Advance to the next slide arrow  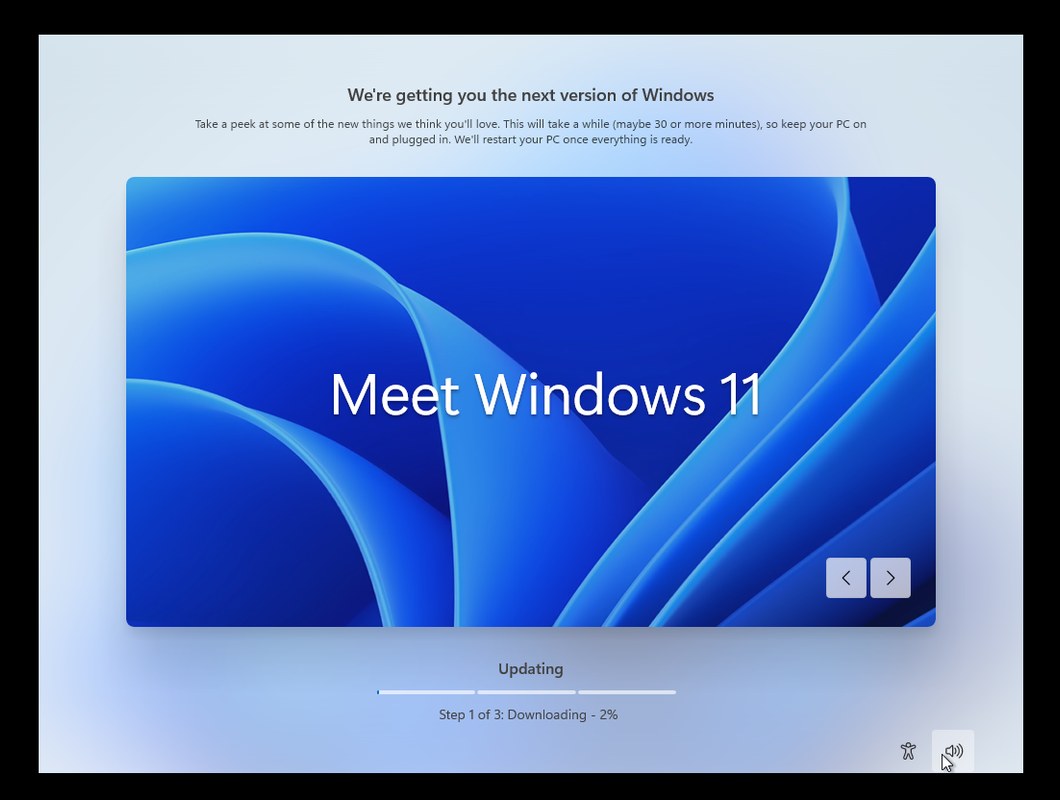890,578
